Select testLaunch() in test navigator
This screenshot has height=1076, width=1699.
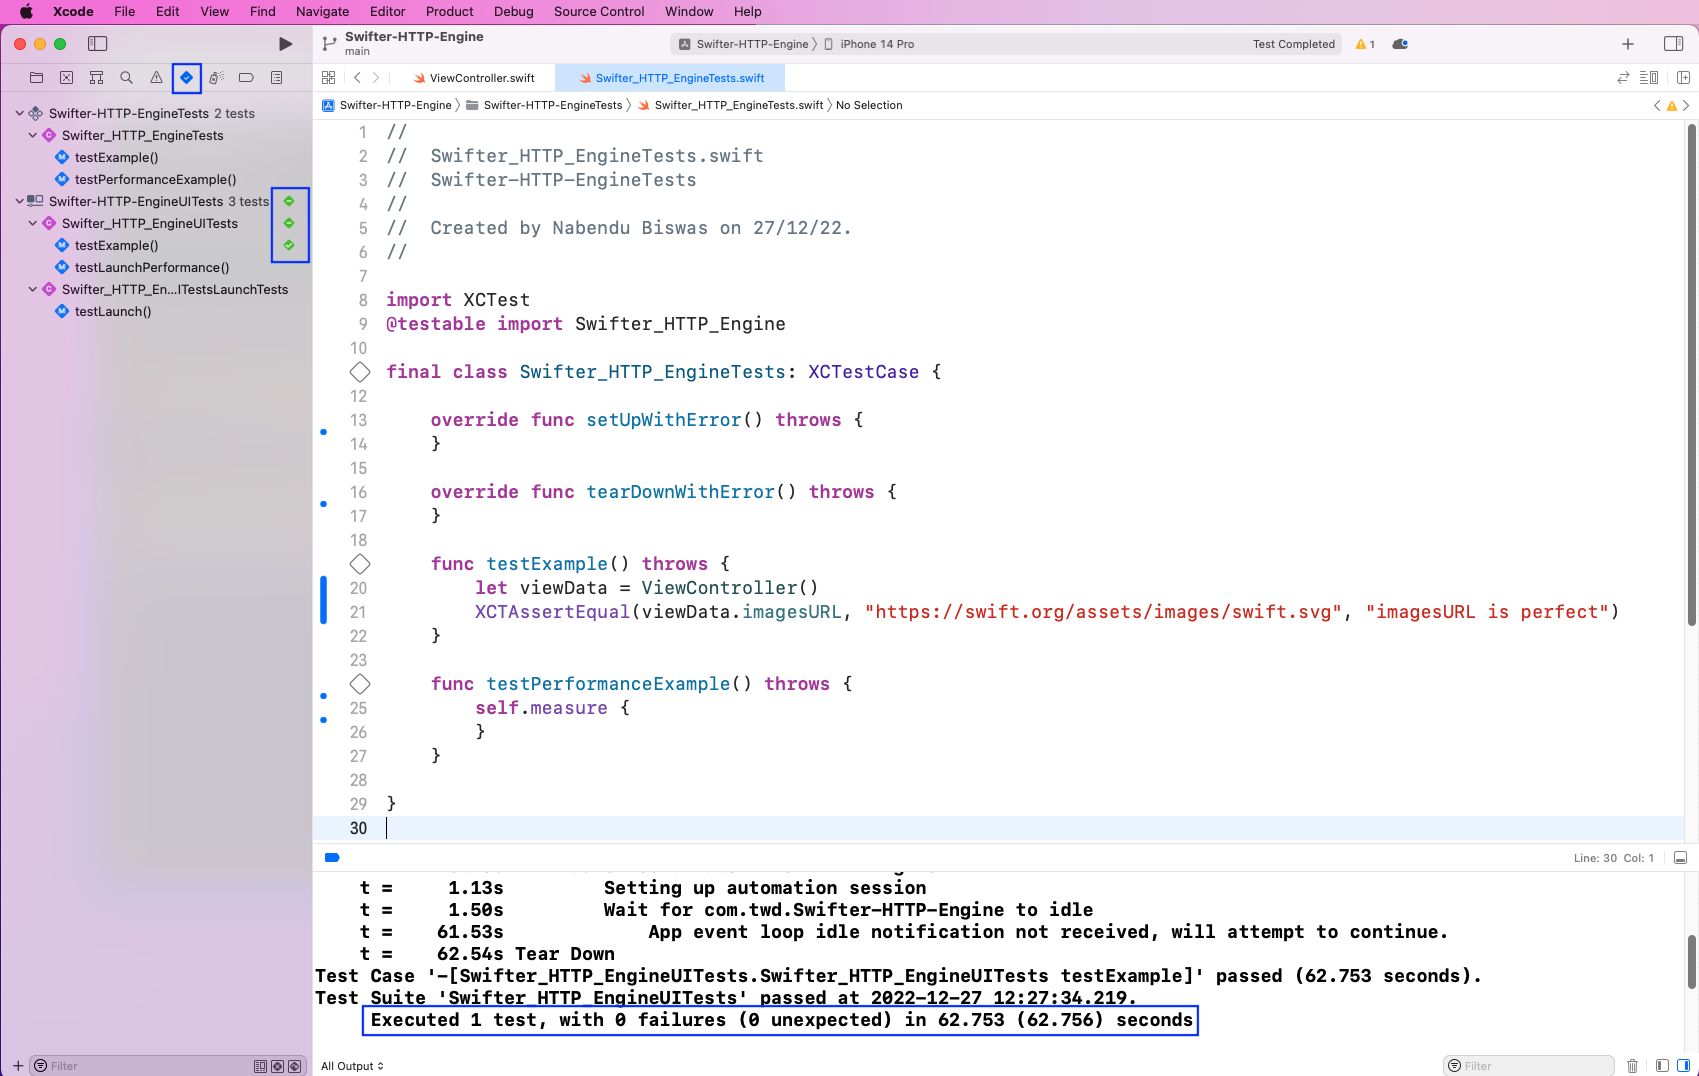[x=113, y=311]
